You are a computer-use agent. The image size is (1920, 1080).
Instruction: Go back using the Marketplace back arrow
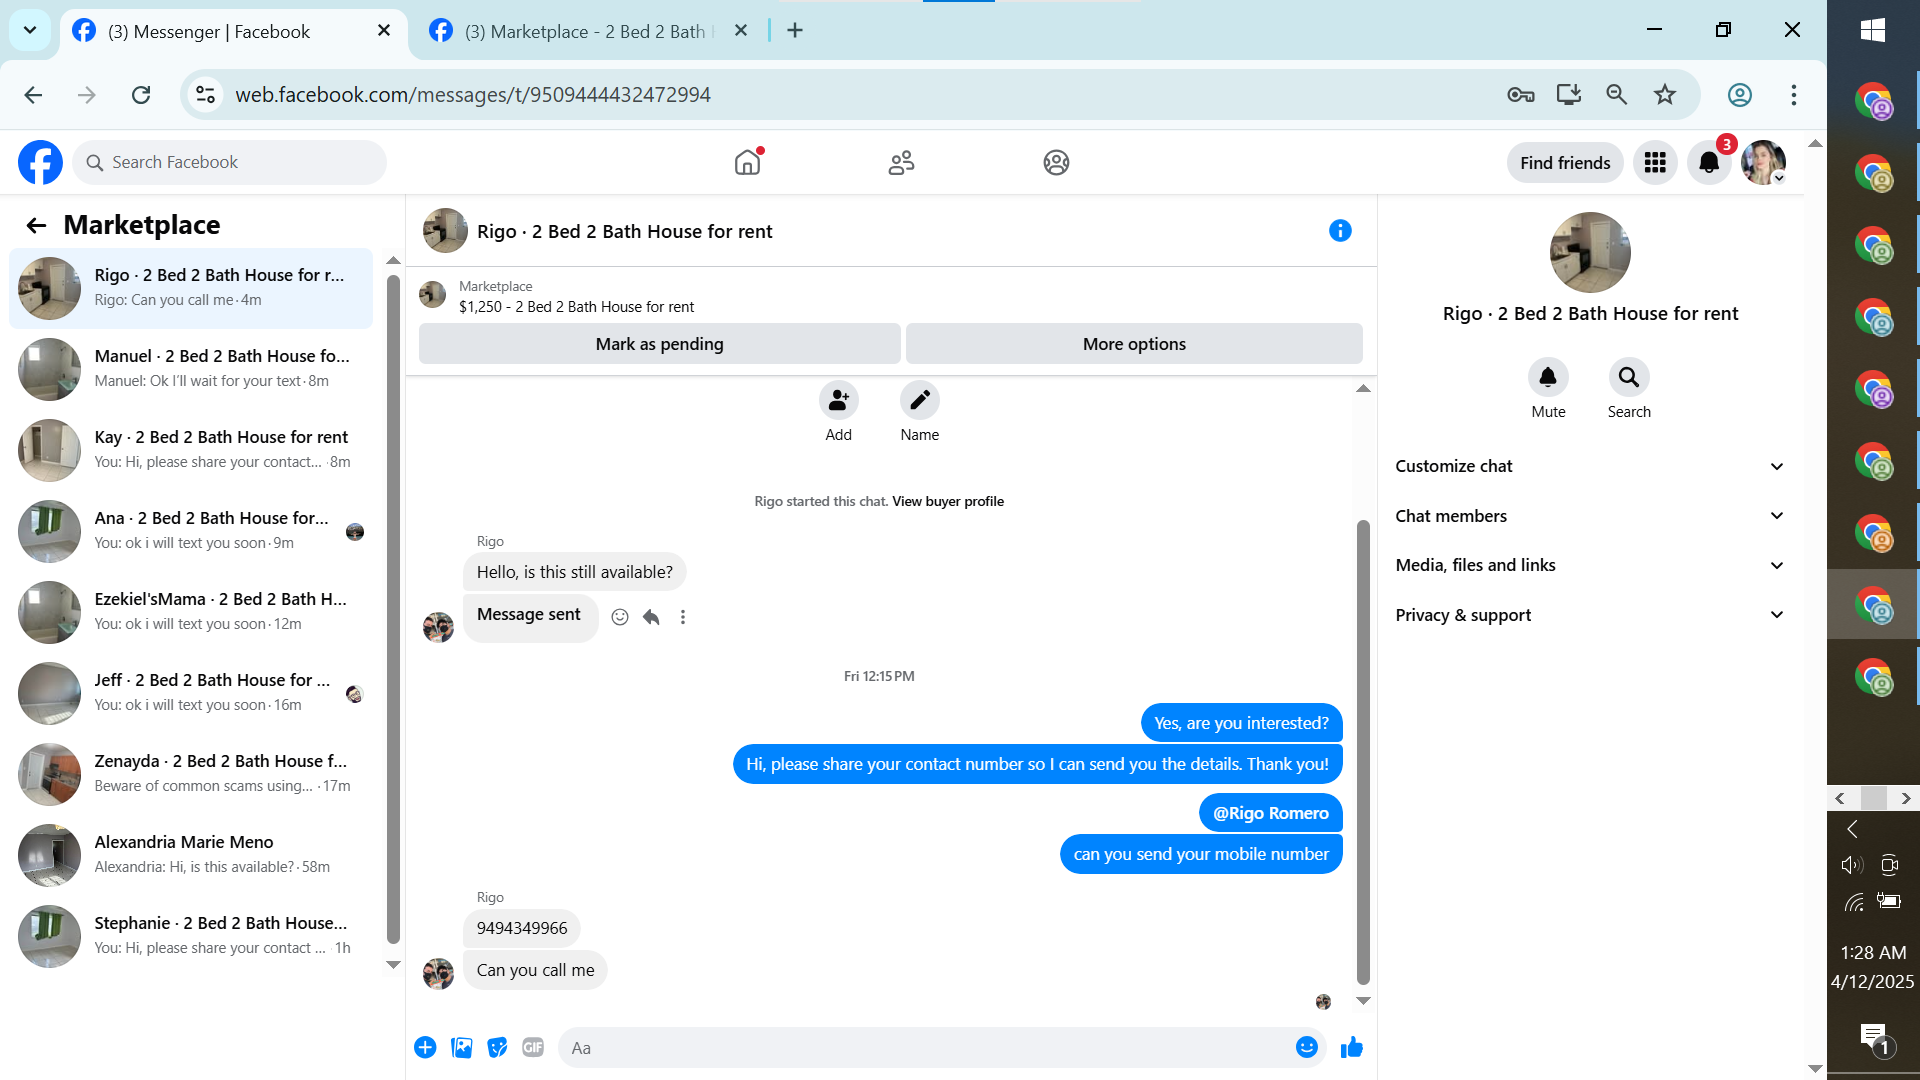tap(36, 225)
